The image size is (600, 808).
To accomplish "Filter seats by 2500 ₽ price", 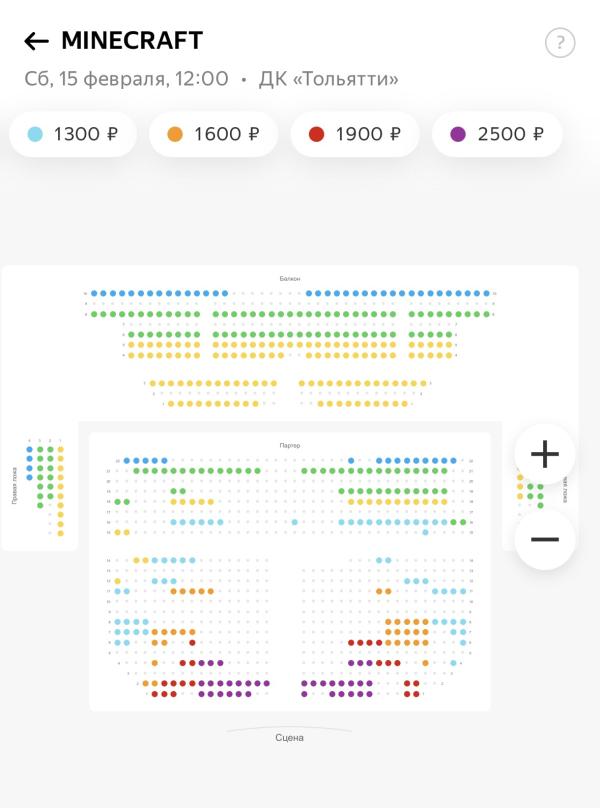I will point(497,134).
